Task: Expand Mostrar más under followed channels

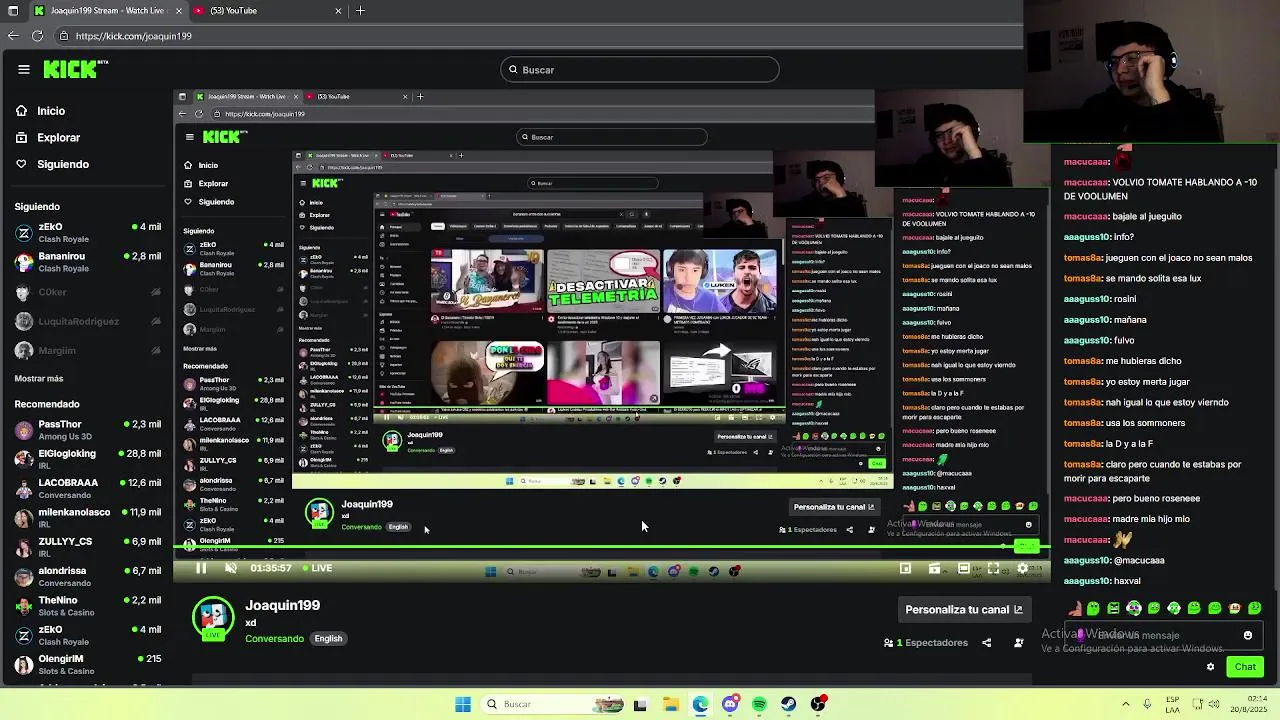Action: [x=39, y=378]
